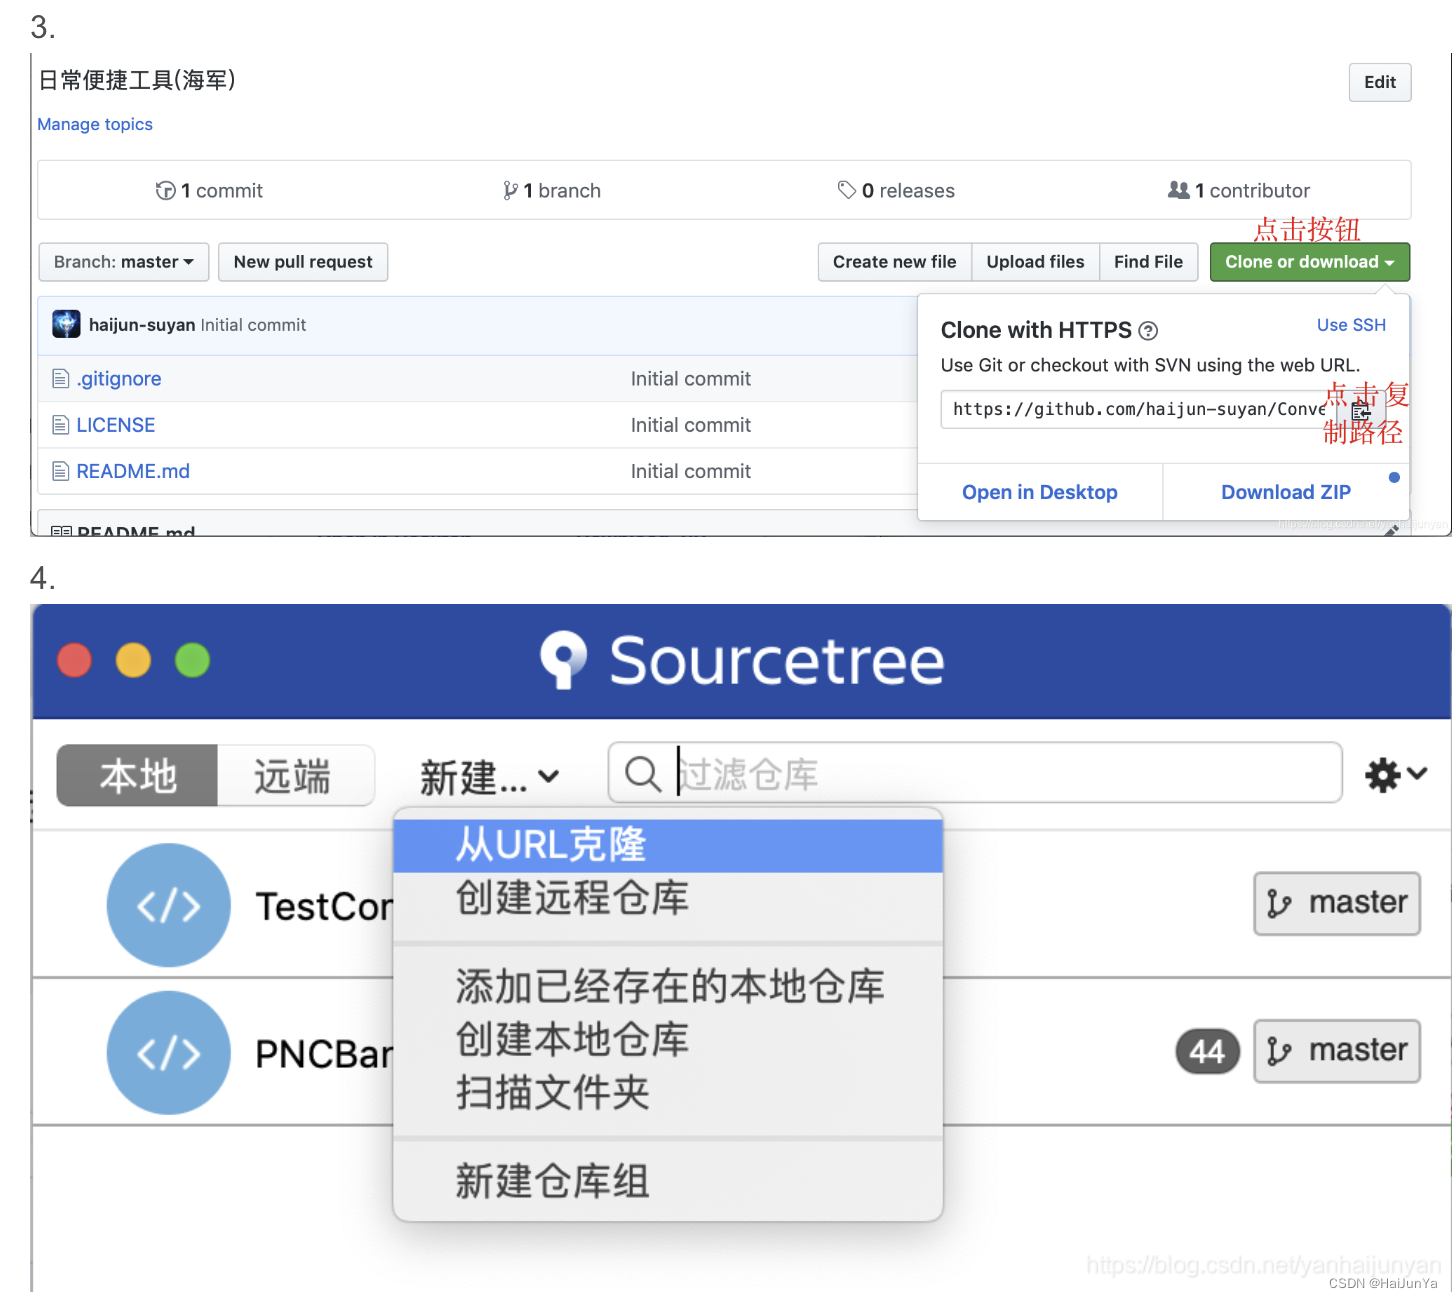The width and height of the screenshot is (1452, 1298).
Task: Open the Clone or download dropdown
Action: pos(1310,262)
